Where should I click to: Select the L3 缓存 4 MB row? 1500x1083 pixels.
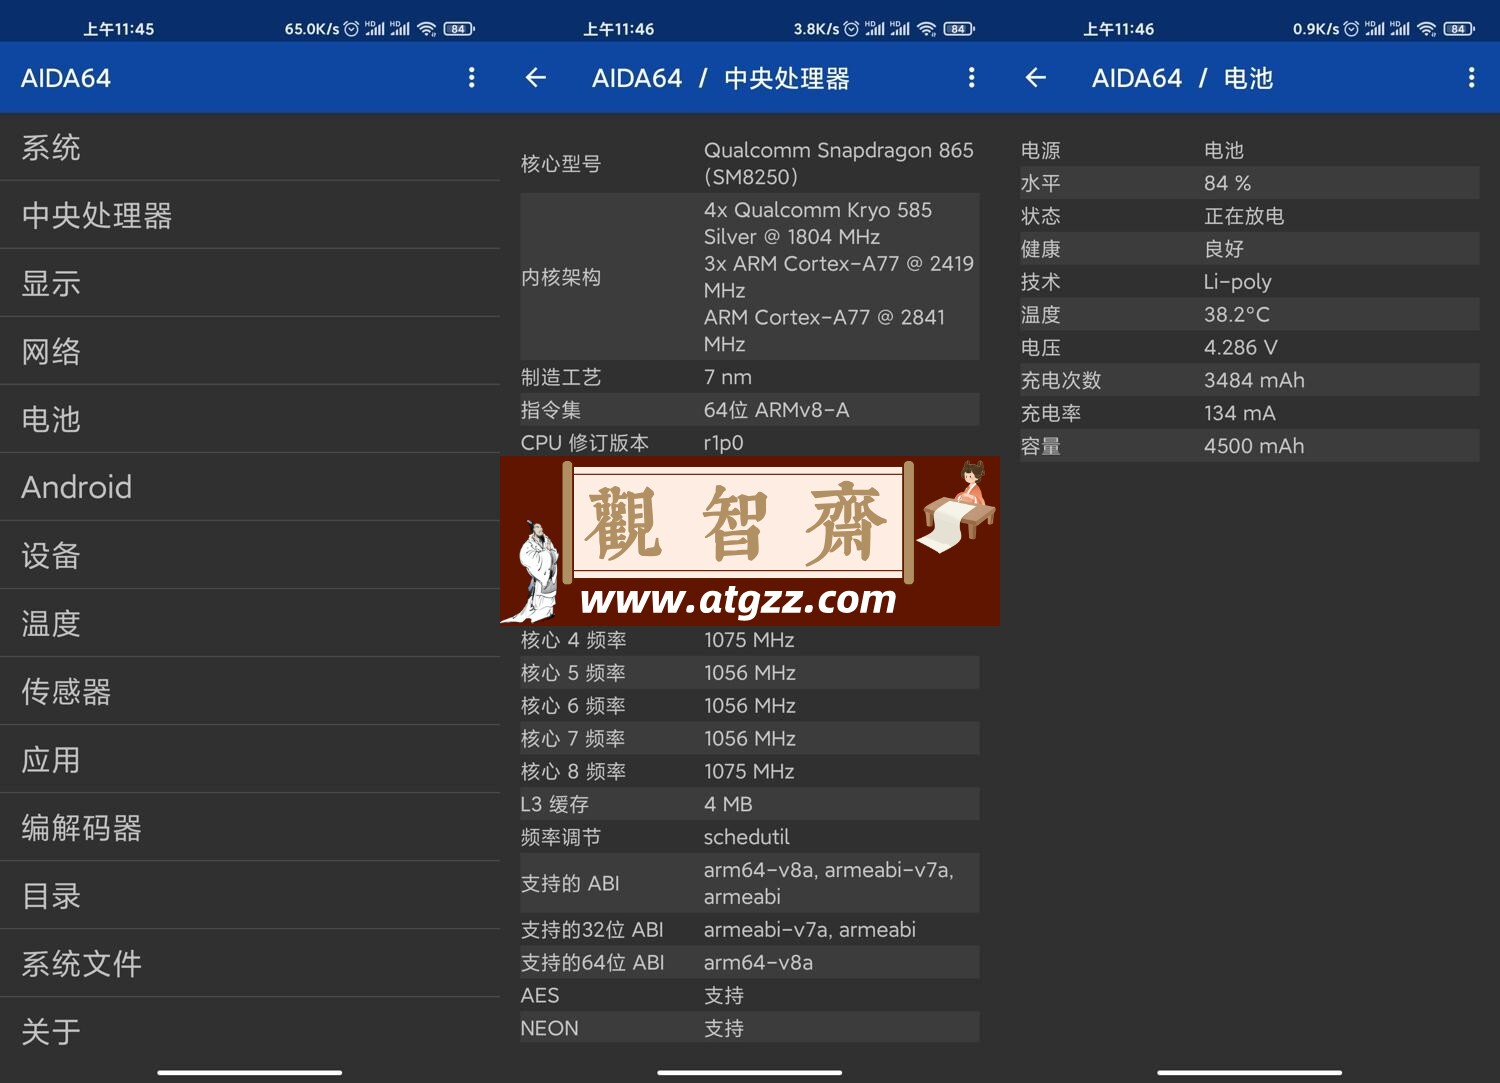[750, 805]
